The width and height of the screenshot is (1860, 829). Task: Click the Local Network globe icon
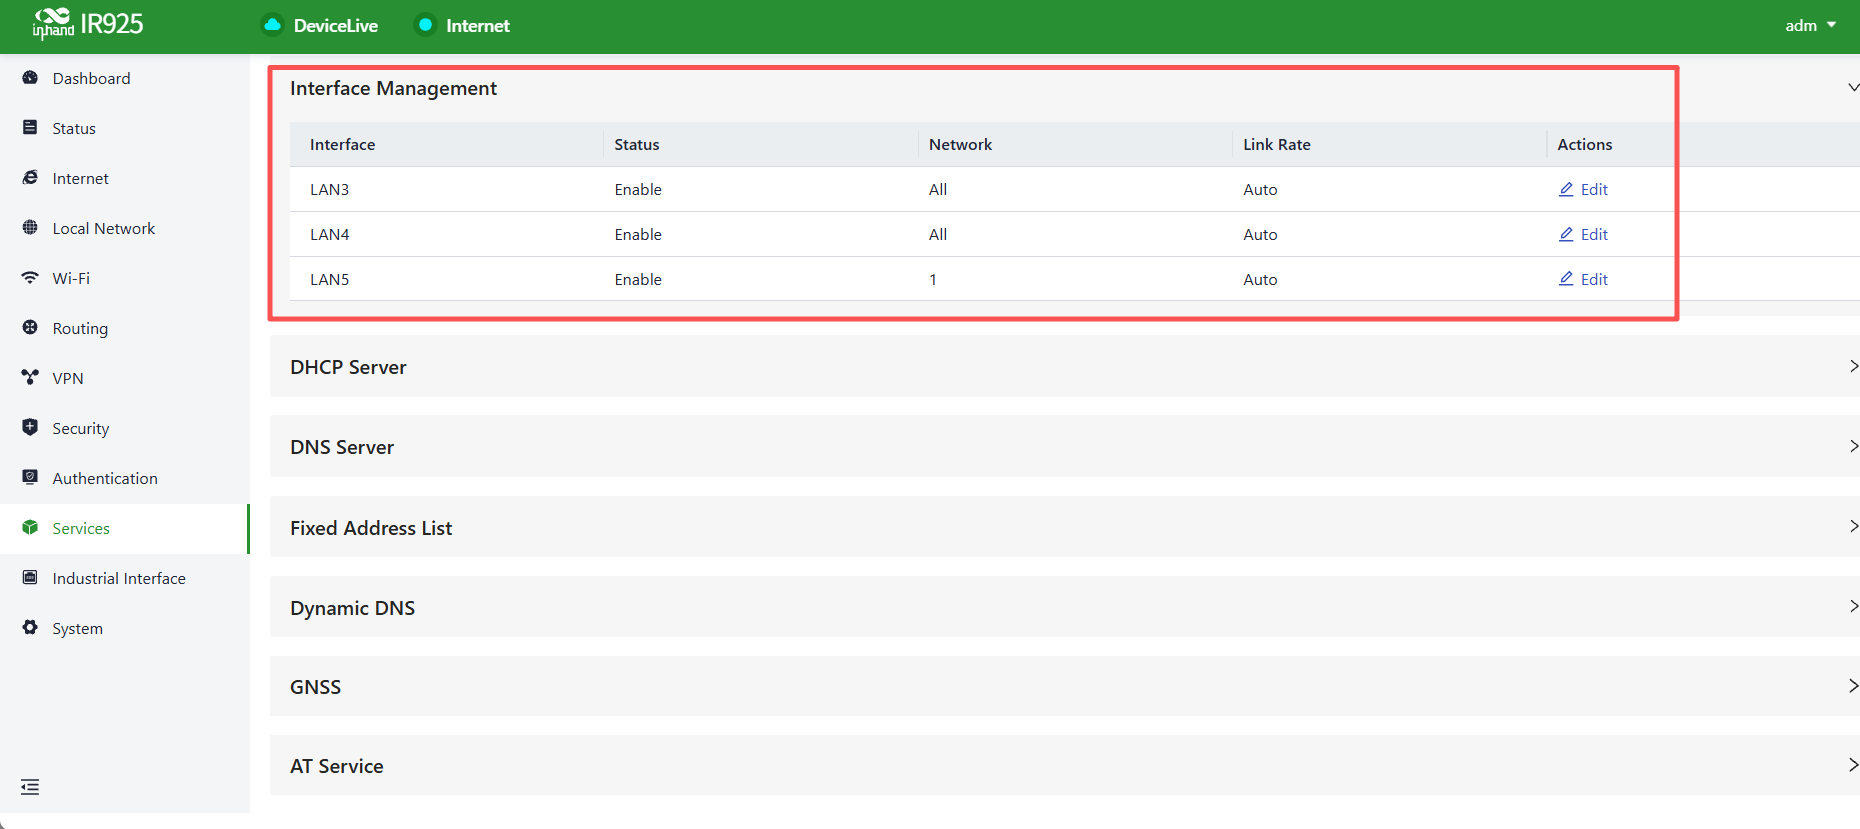pyautogui.click(x=30, y=228)
